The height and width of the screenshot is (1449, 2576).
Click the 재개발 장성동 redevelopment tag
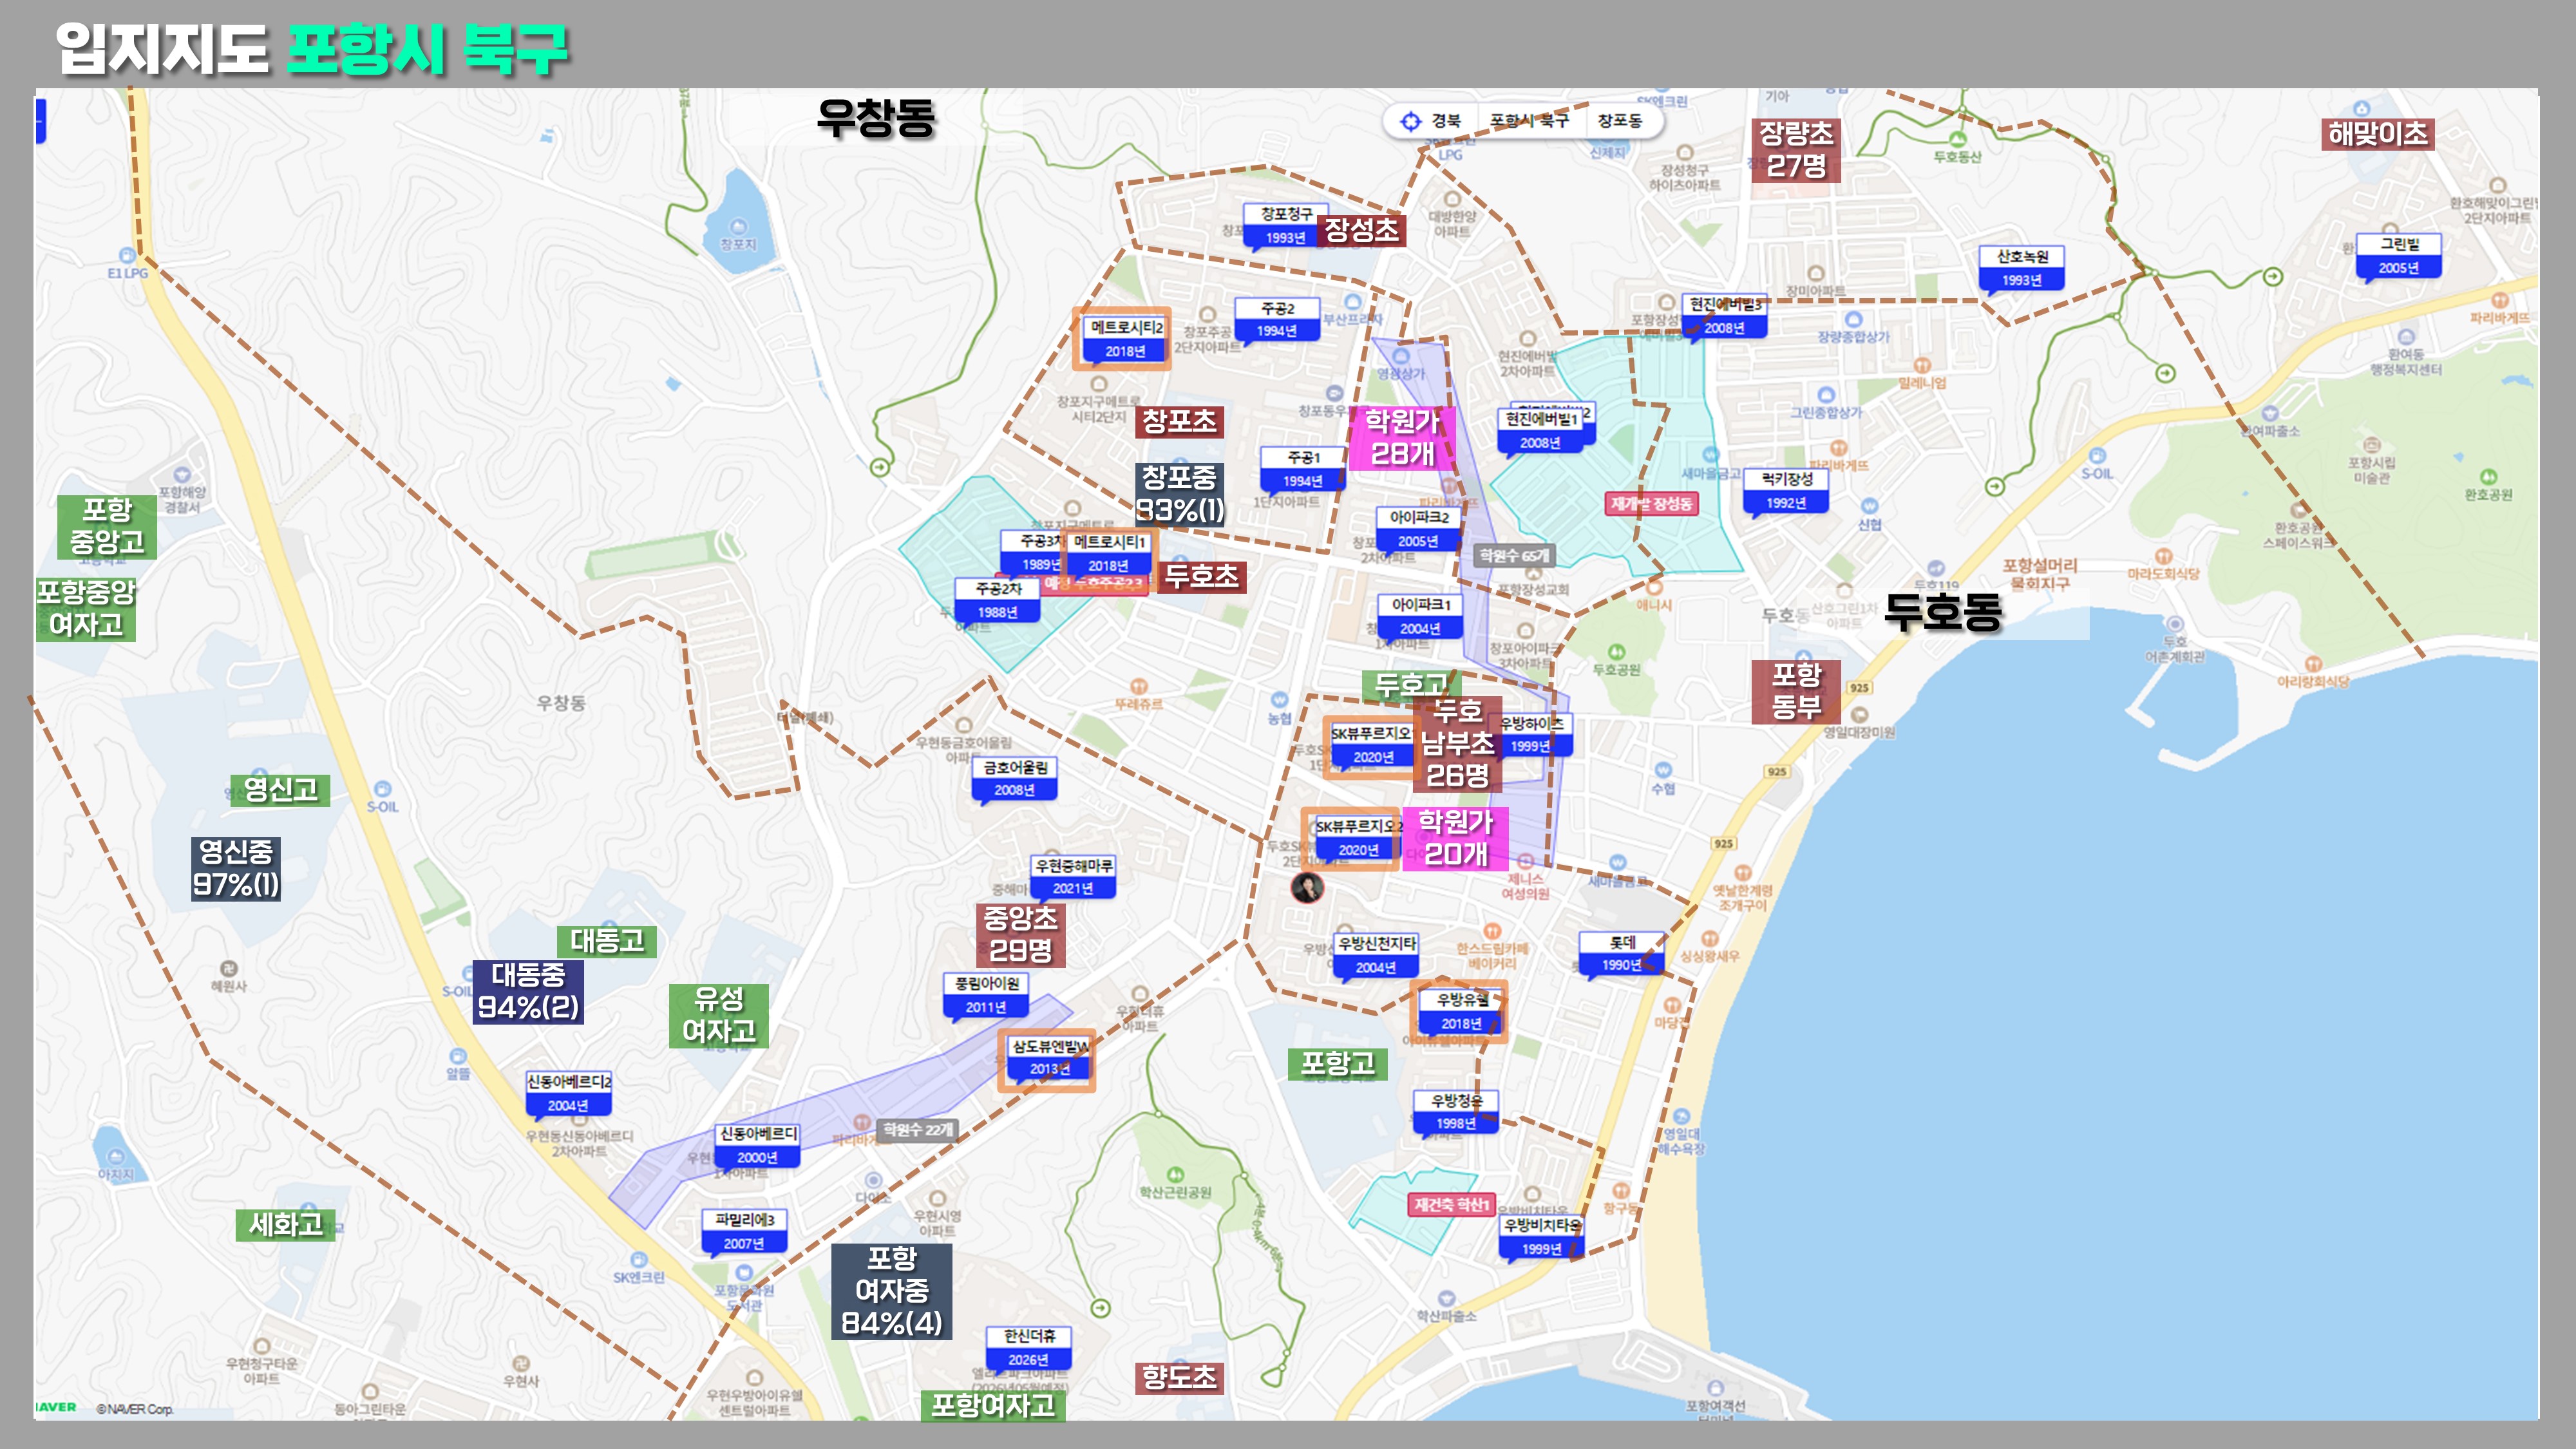click(x=1651, y=504)
